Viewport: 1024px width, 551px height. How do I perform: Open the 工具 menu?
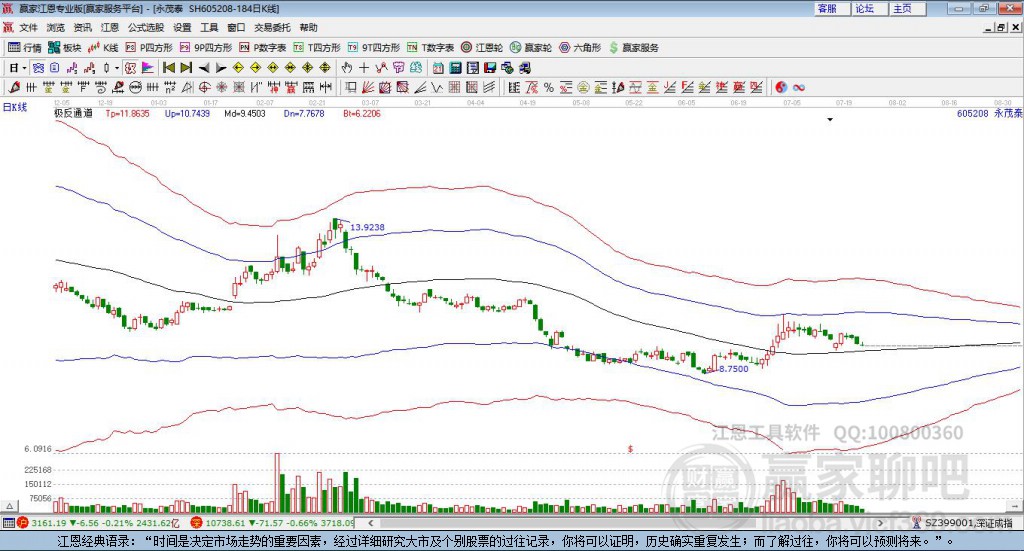coord(209,27)
